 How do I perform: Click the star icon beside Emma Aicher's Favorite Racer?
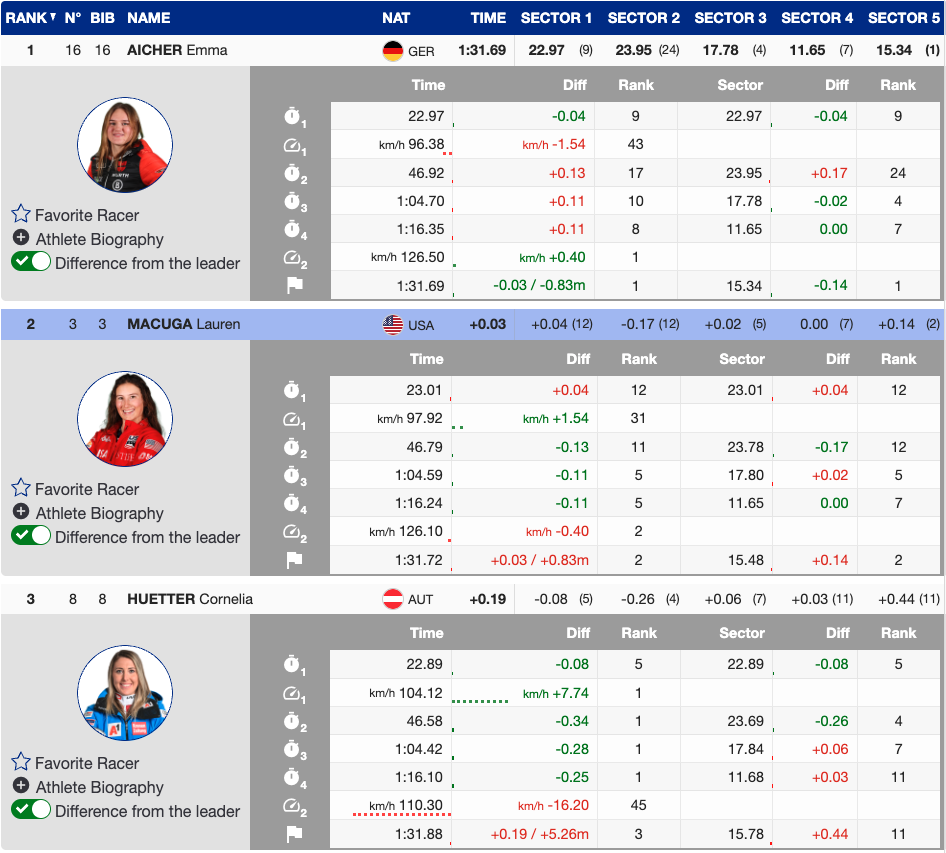pos(21,214)
